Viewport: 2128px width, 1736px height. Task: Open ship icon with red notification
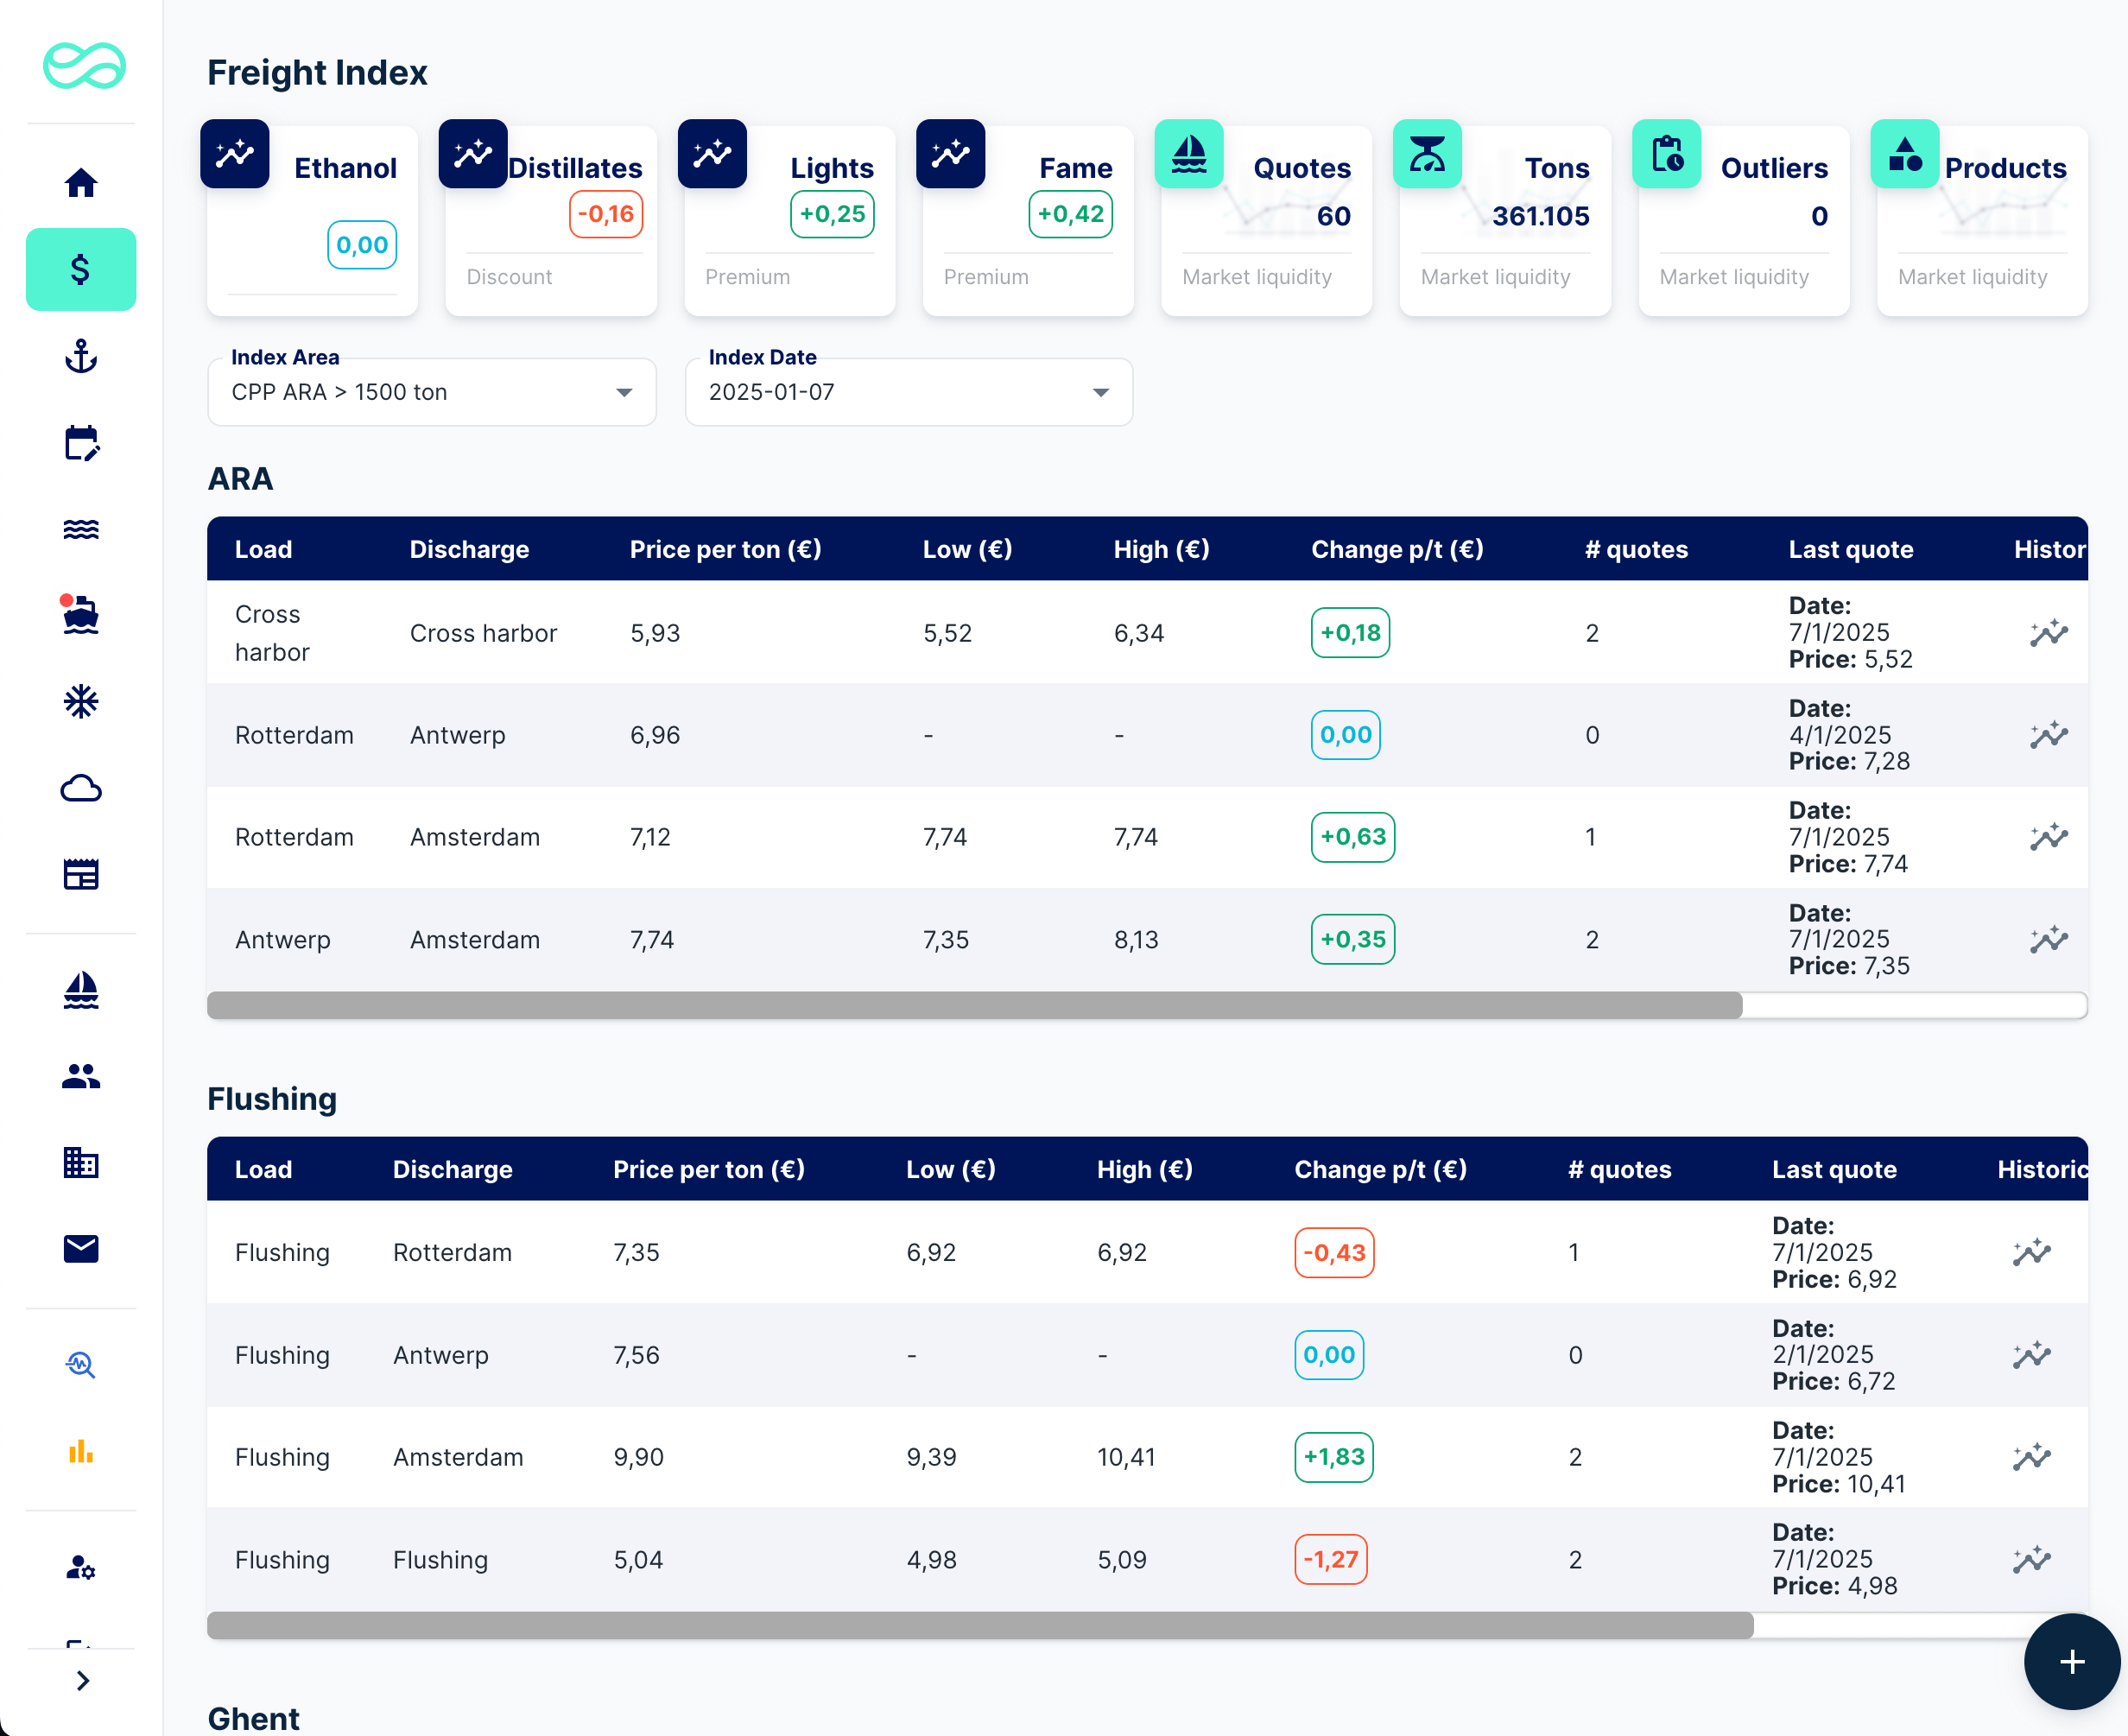pyautogui.click(x=81, y=615)
